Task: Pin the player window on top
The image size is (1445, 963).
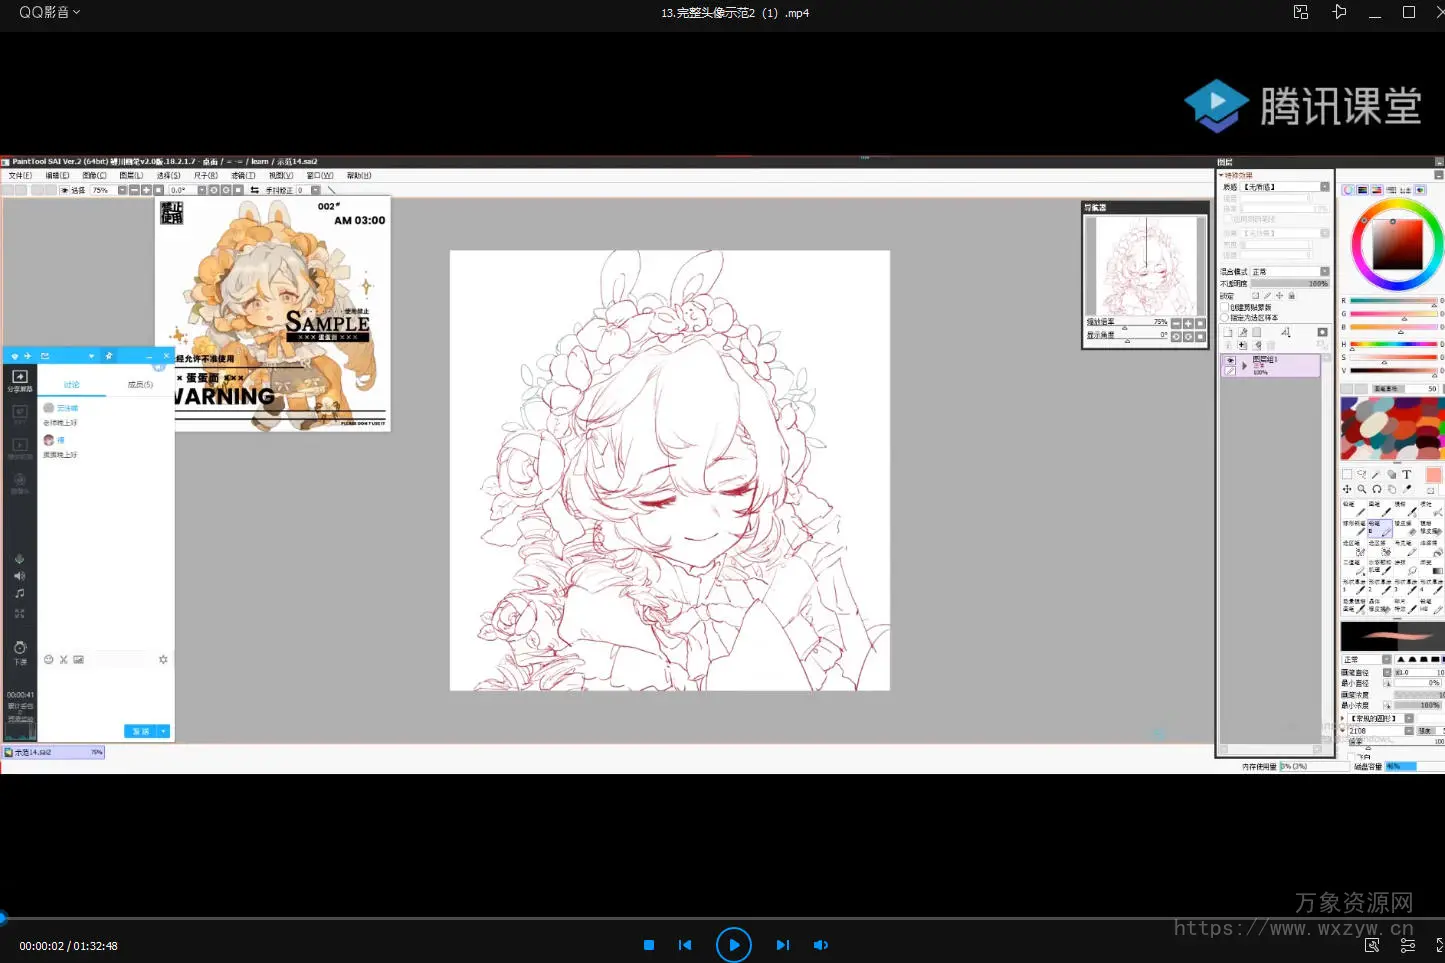Action: pos(1339,12)
